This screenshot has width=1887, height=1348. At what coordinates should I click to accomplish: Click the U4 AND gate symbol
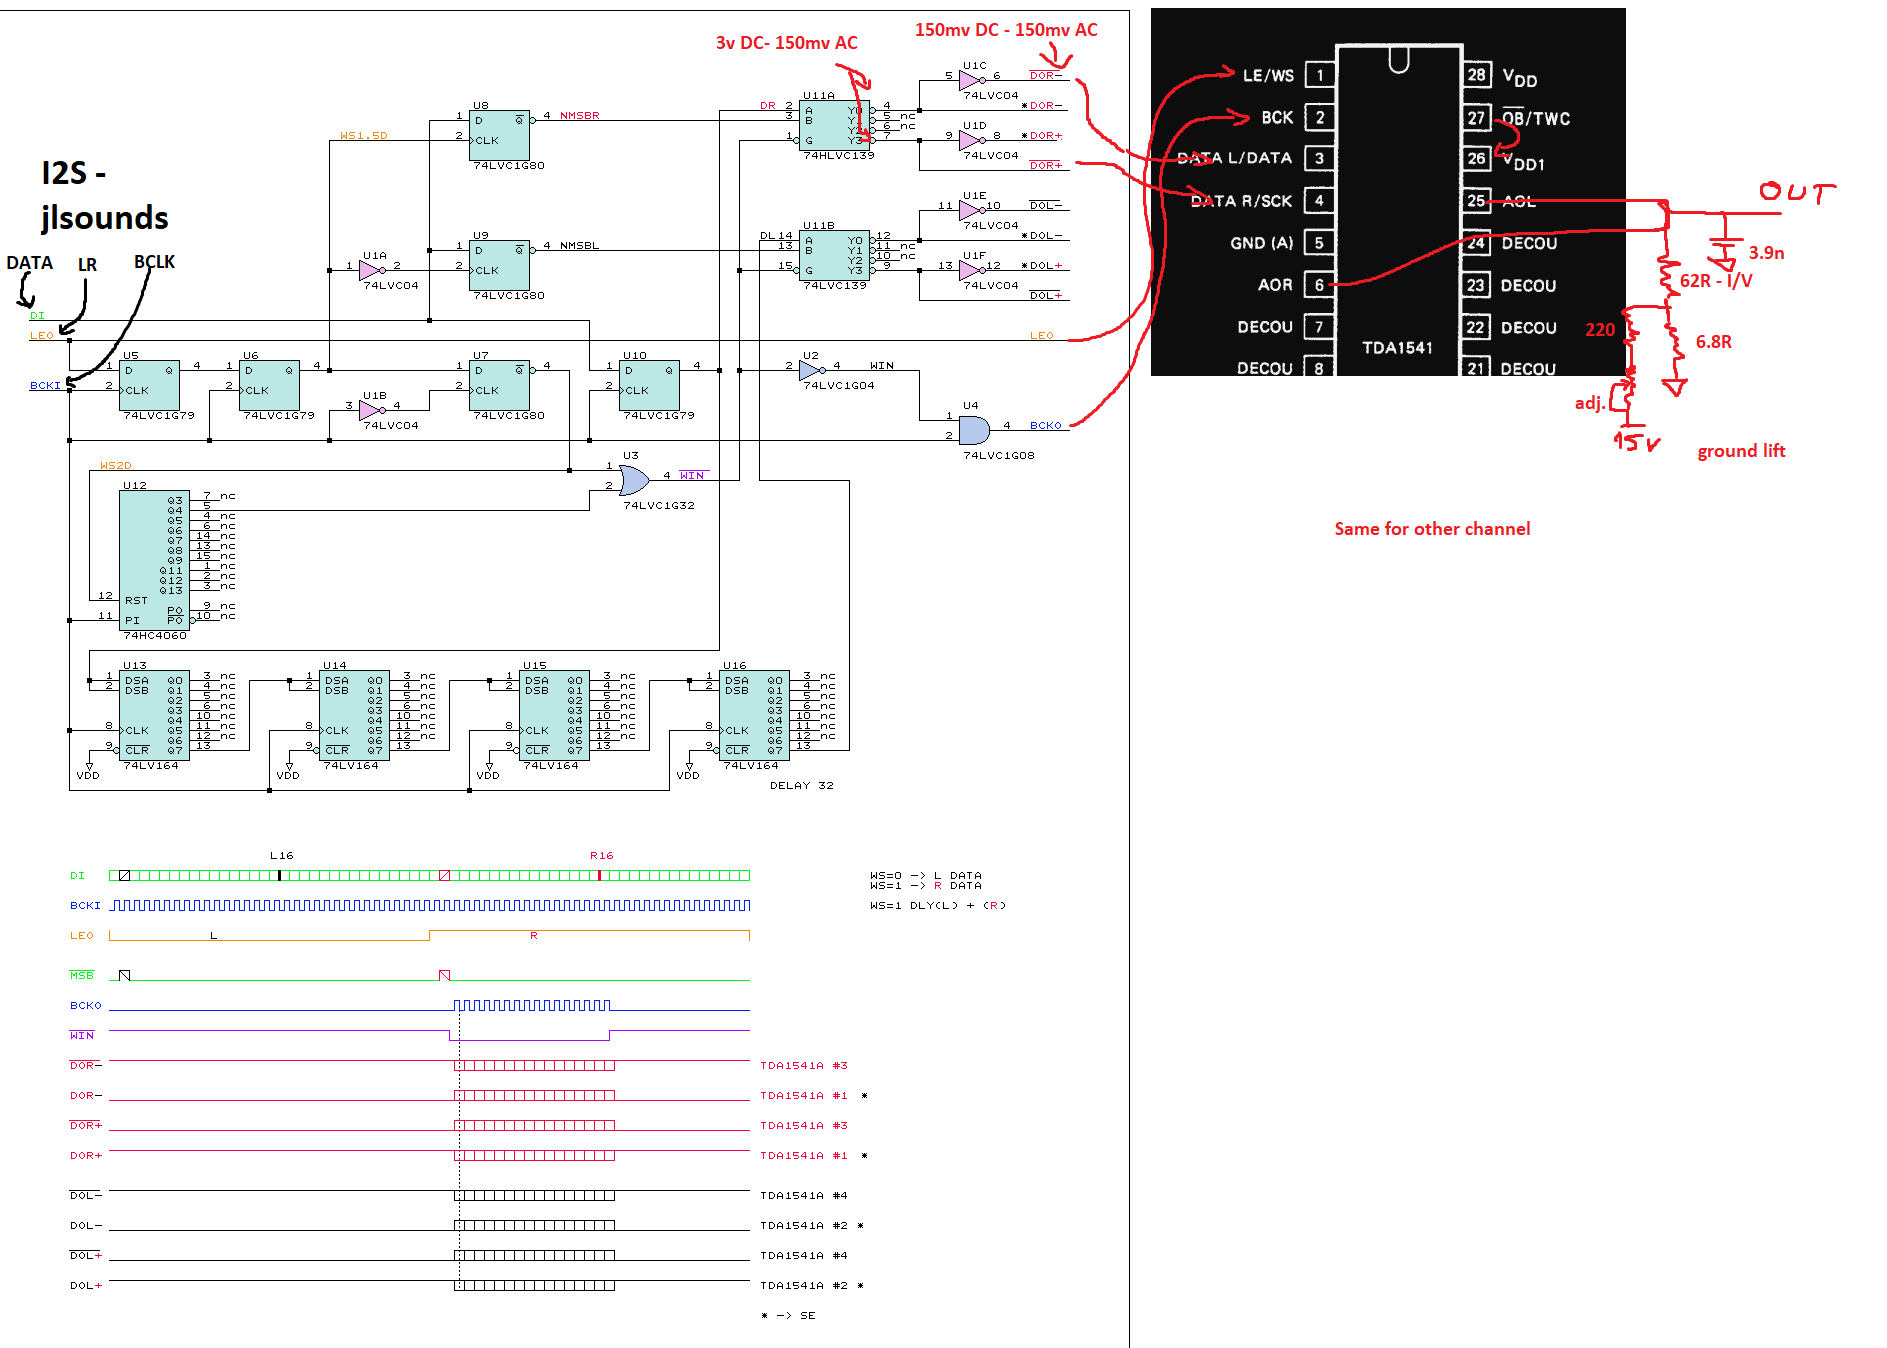pos(974,430)
